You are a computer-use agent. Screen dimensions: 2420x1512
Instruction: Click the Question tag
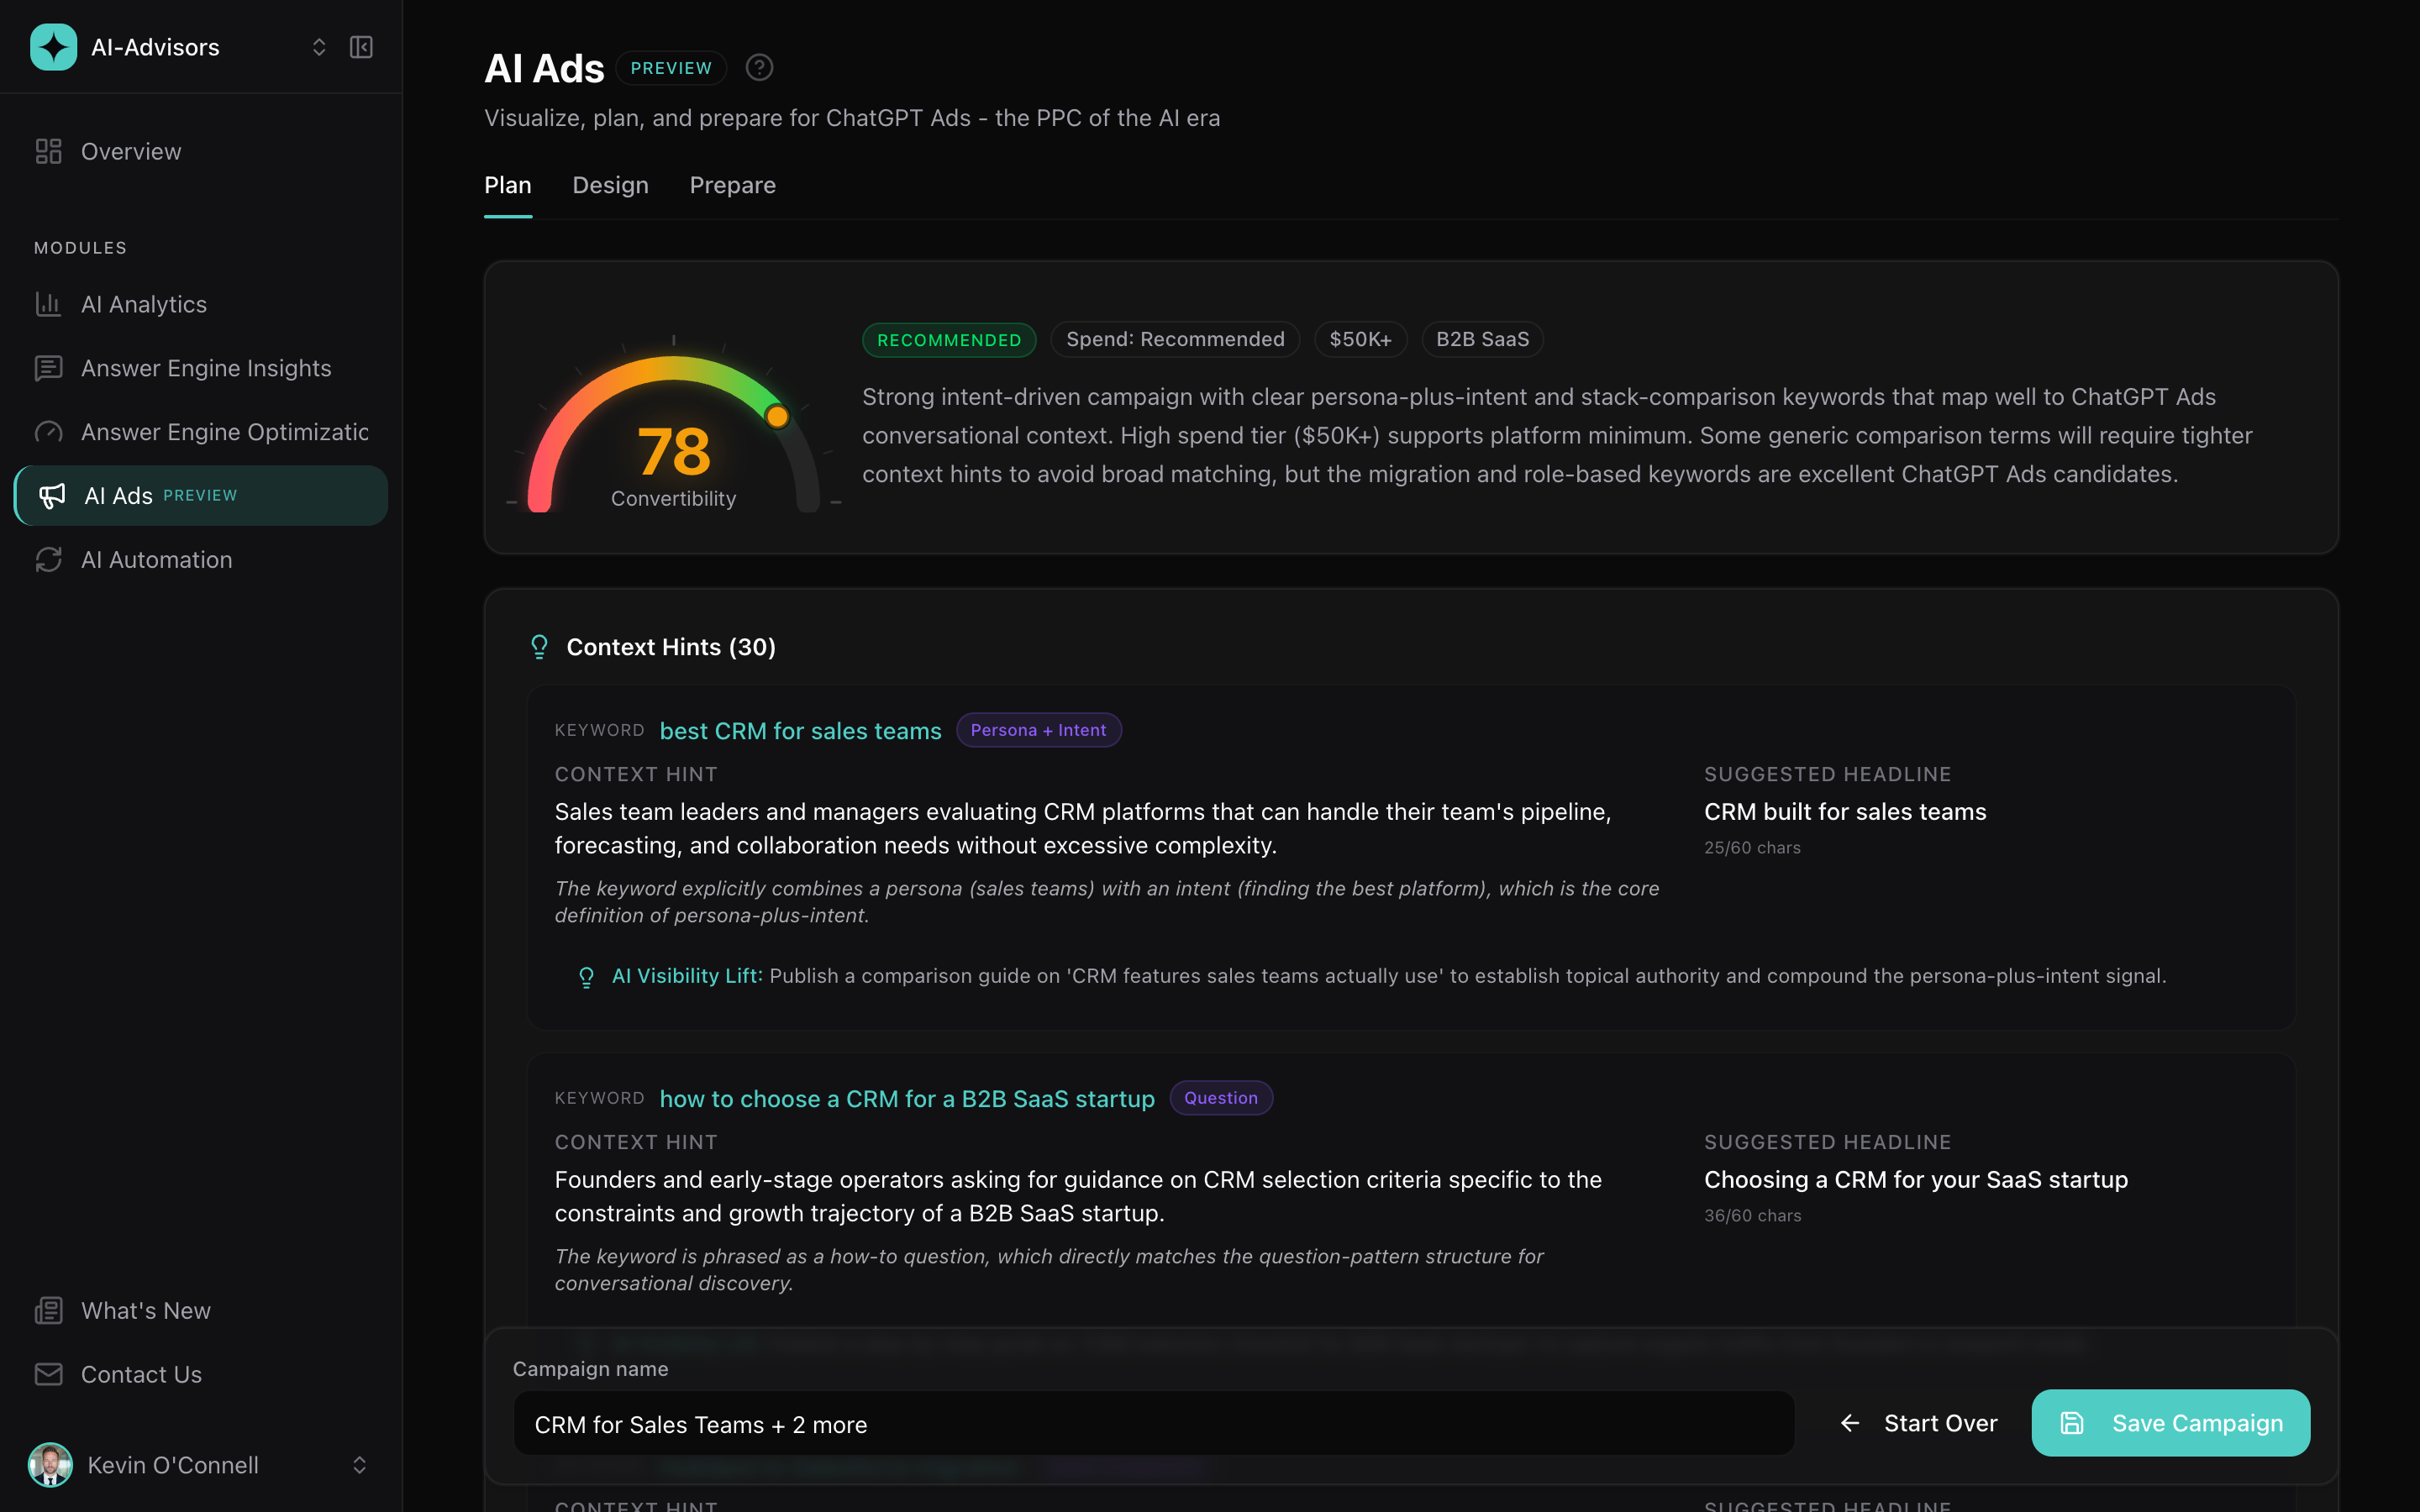click(1221, 1098)
